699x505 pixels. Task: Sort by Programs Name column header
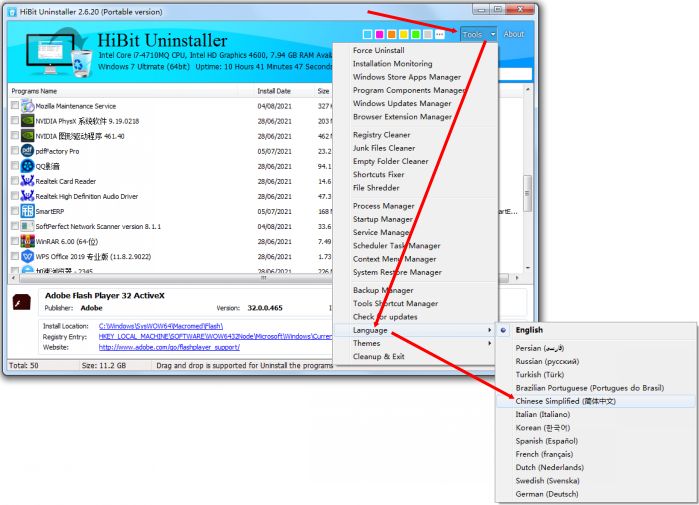[x=34, y=91]
